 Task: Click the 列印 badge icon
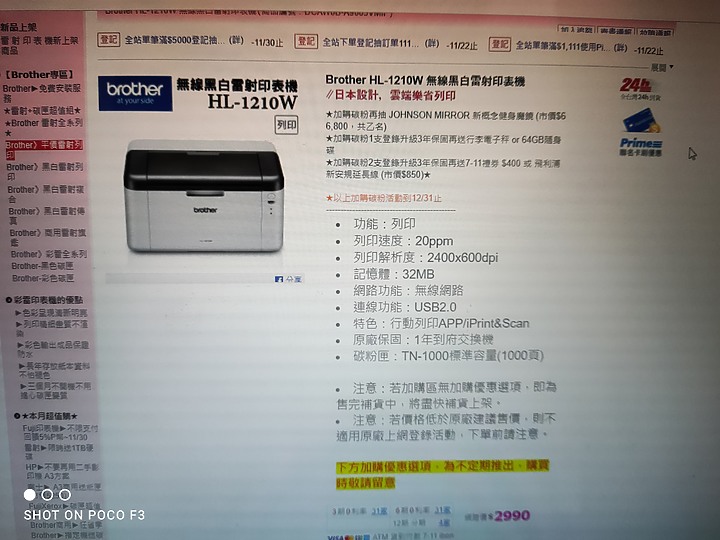click(x=287, y=124)
